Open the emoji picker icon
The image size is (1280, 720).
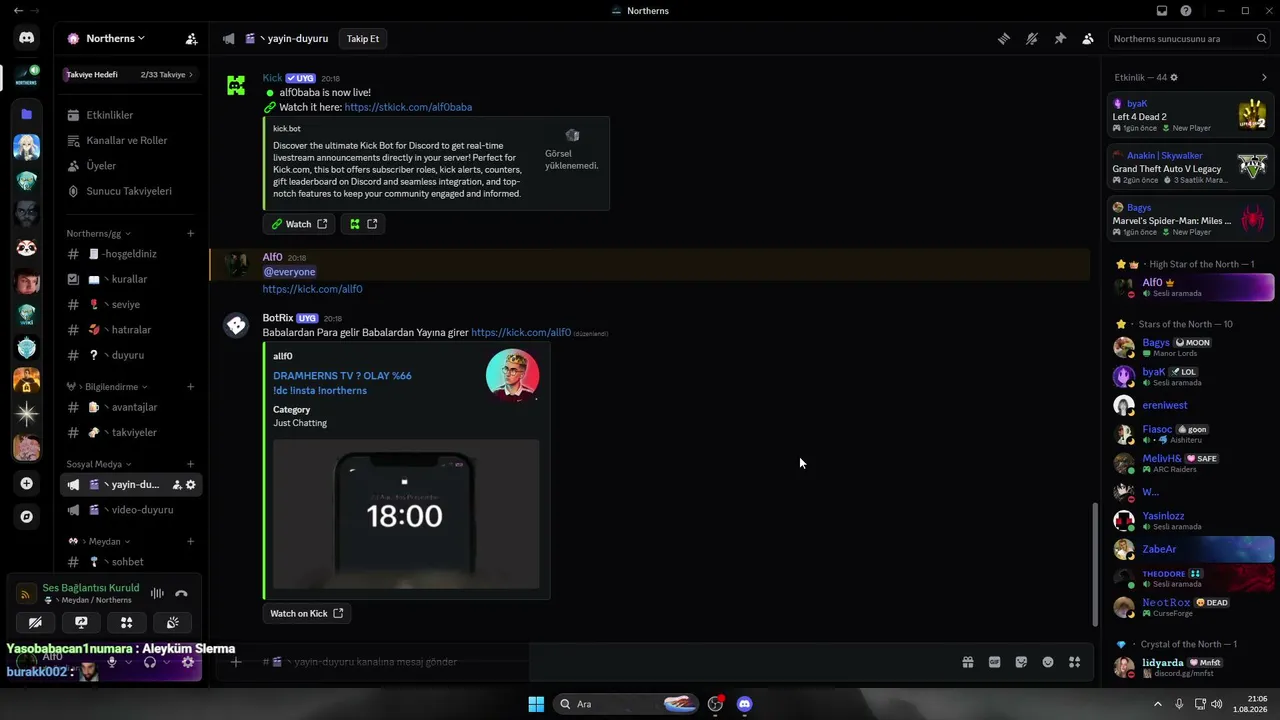[1048, 662]
